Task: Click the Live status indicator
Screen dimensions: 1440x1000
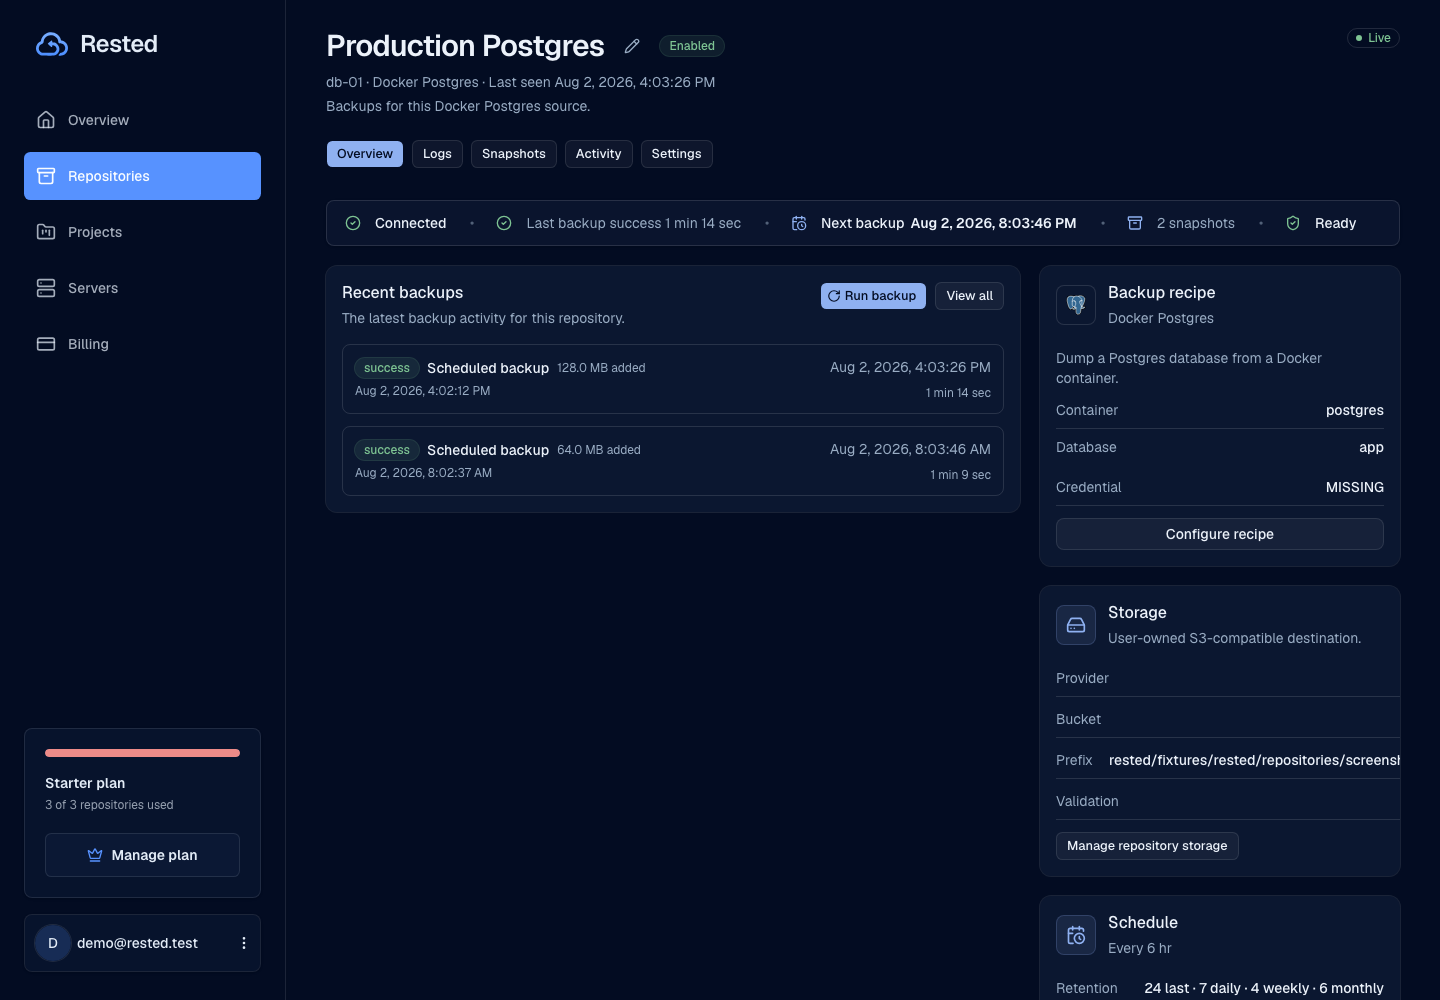Action: click(1373, 38)
